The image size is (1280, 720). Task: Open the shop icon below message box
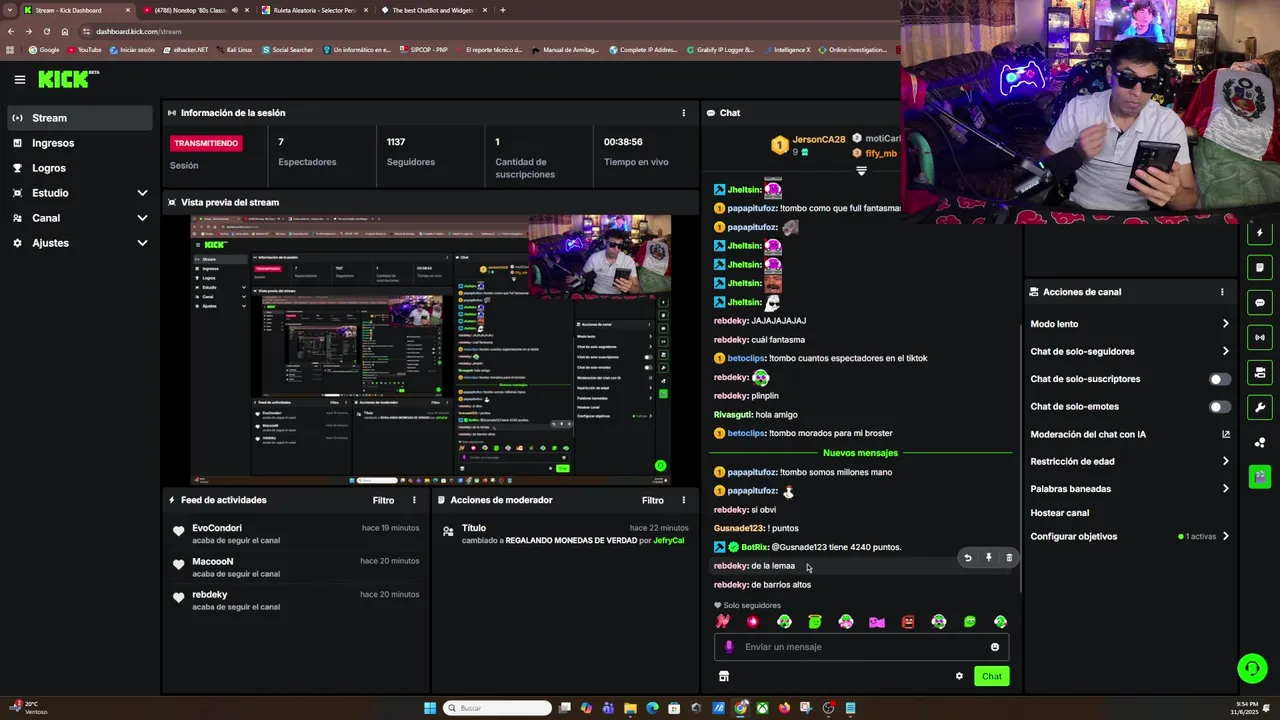724,676
